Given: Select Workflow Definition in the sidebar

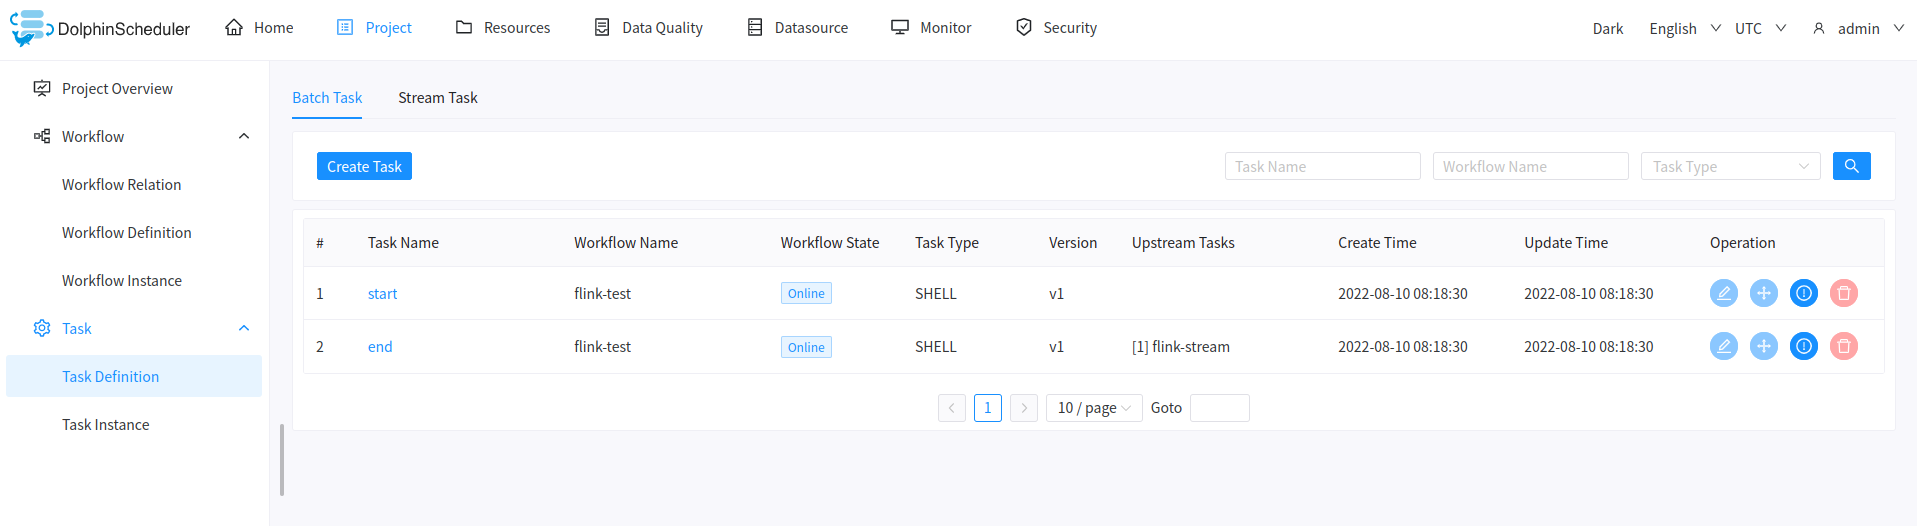Looking at the screenshot, I should point(126,232).
